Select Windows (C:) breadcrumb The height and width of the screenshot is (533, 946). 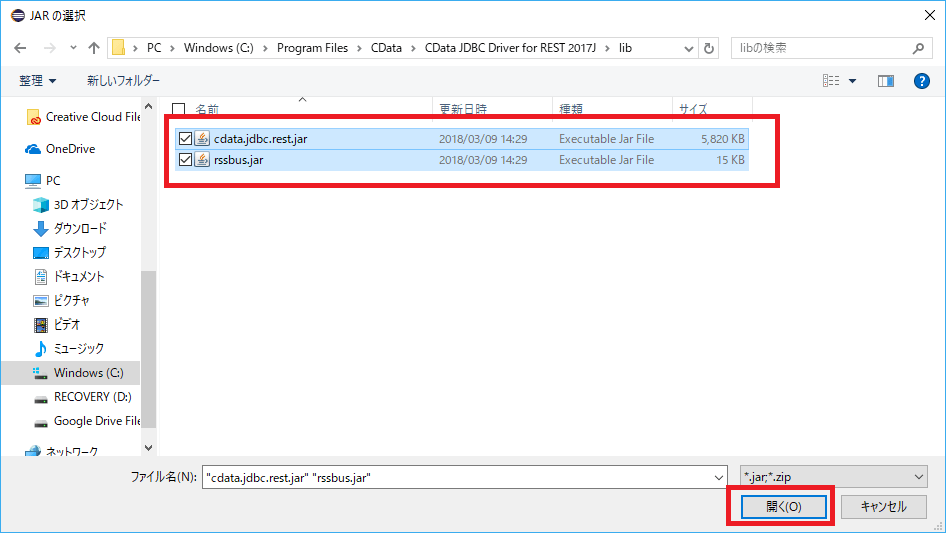pos(218,48)
